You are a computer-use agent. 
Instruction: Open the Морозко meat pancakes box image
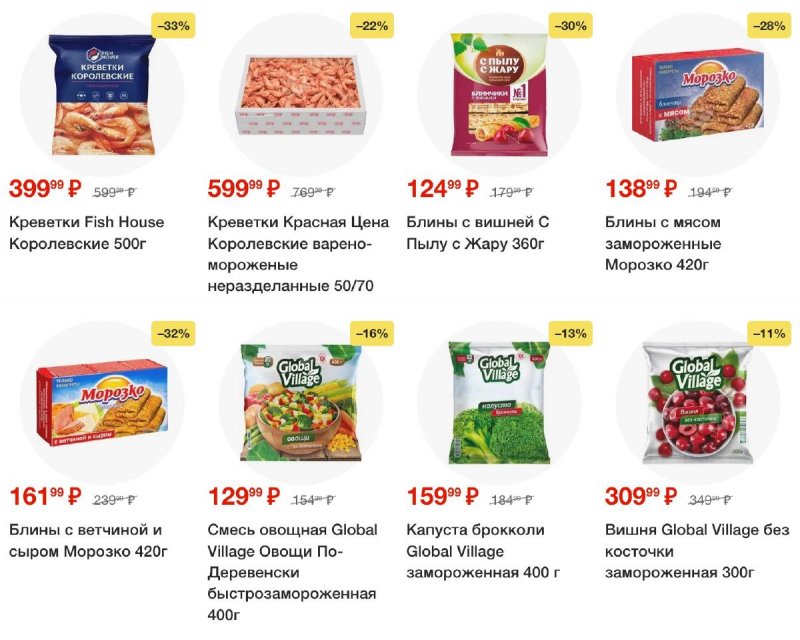click(698, 96)
